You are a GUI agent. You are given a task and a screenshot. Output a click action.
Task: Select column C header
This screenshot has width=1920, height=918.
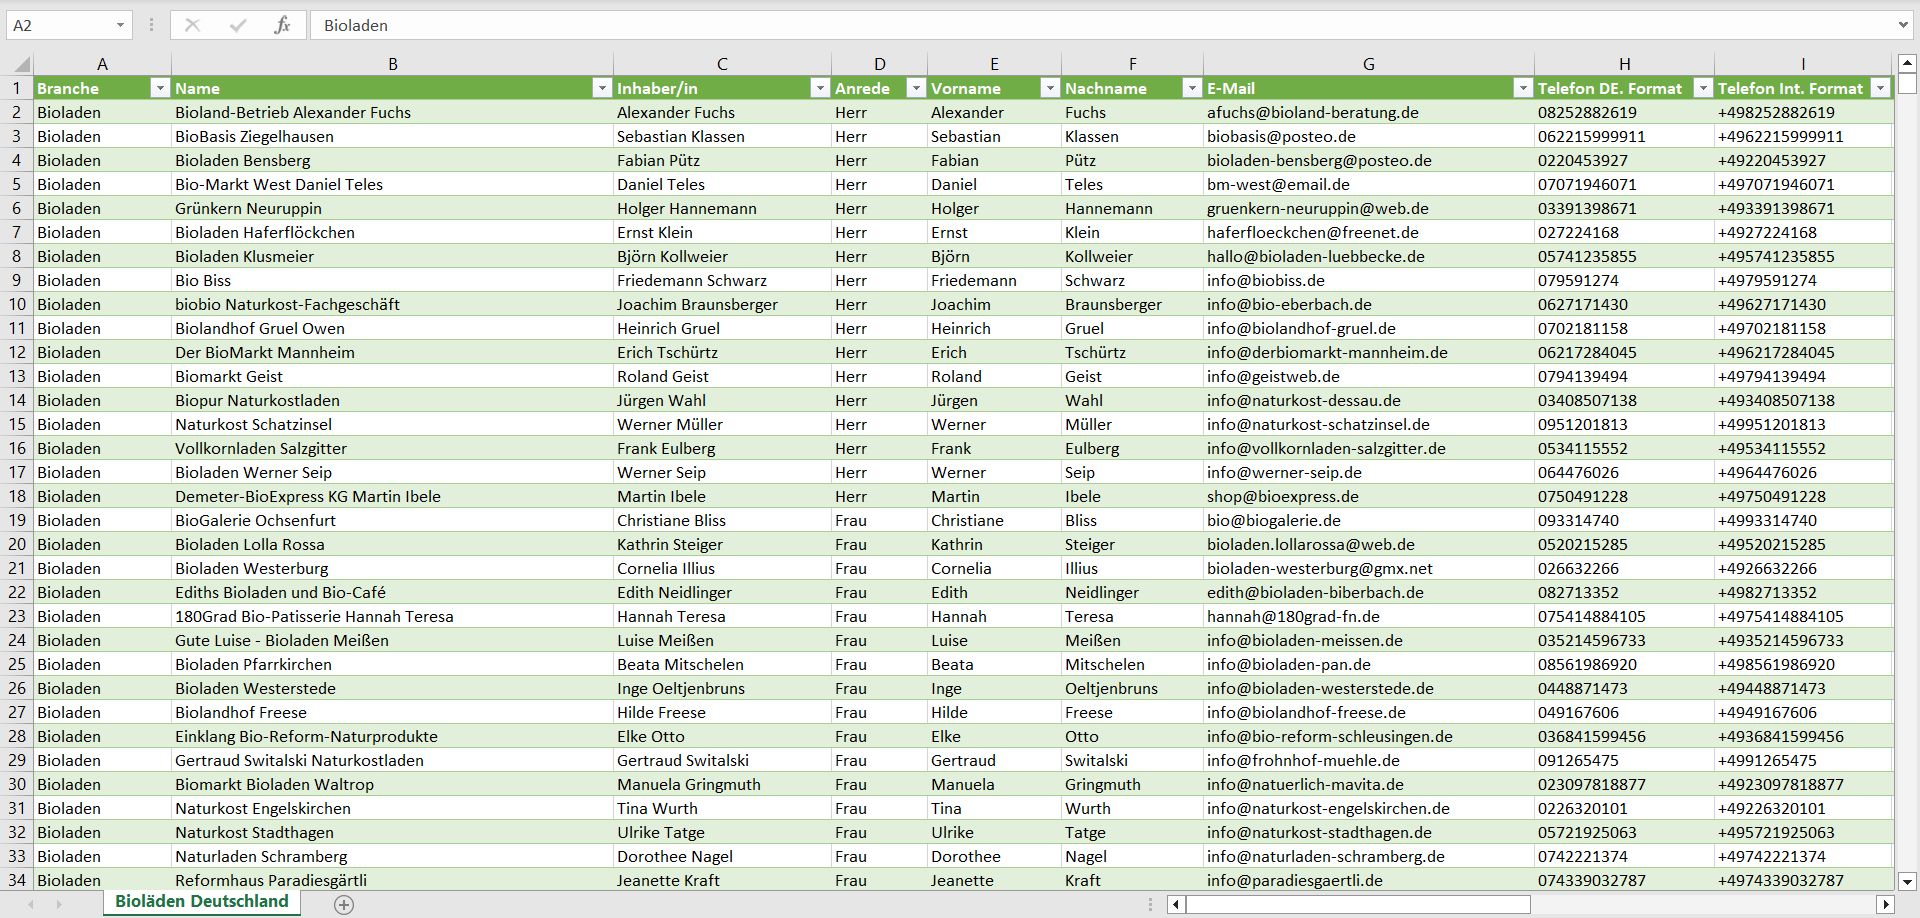coord(722,64)
